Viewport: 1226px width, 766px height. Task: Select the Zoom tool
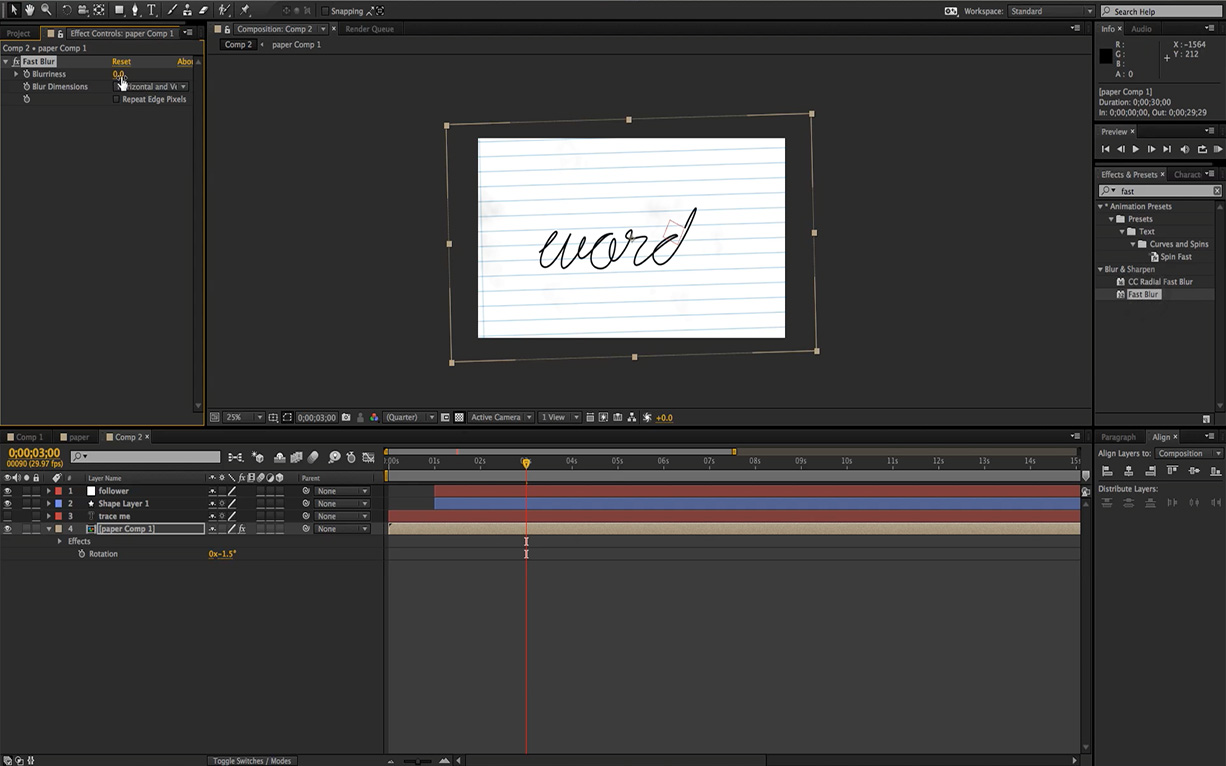(x=45, y=11)
